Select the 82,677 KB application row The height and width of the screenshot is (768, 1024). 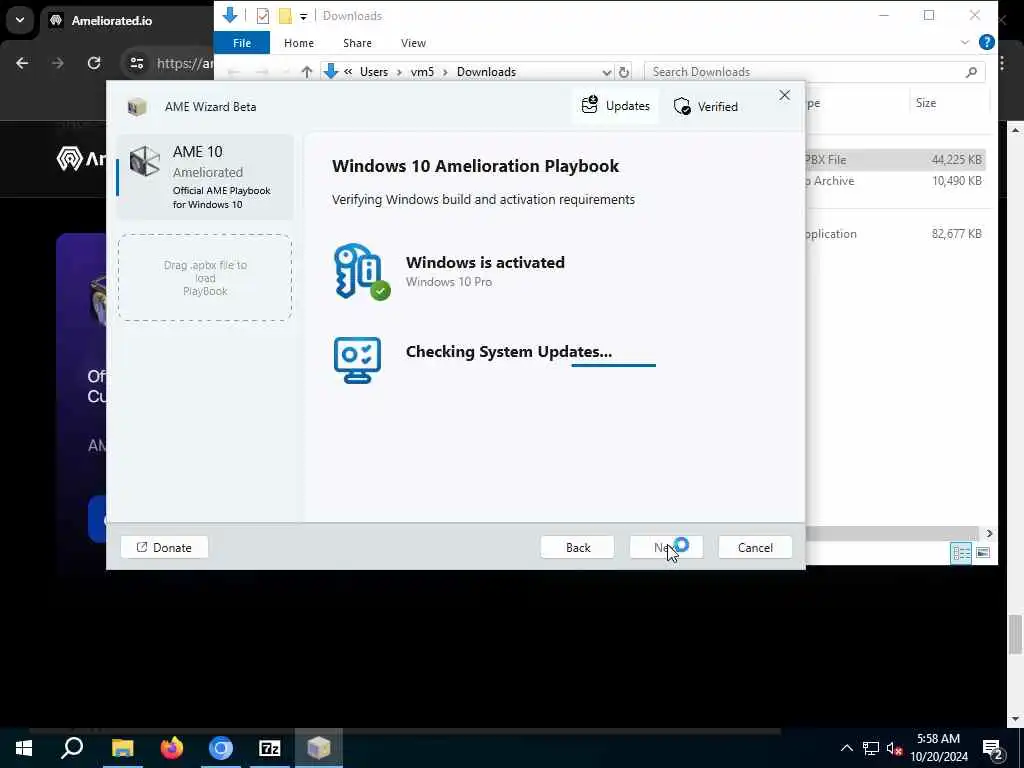pos(895,234)
